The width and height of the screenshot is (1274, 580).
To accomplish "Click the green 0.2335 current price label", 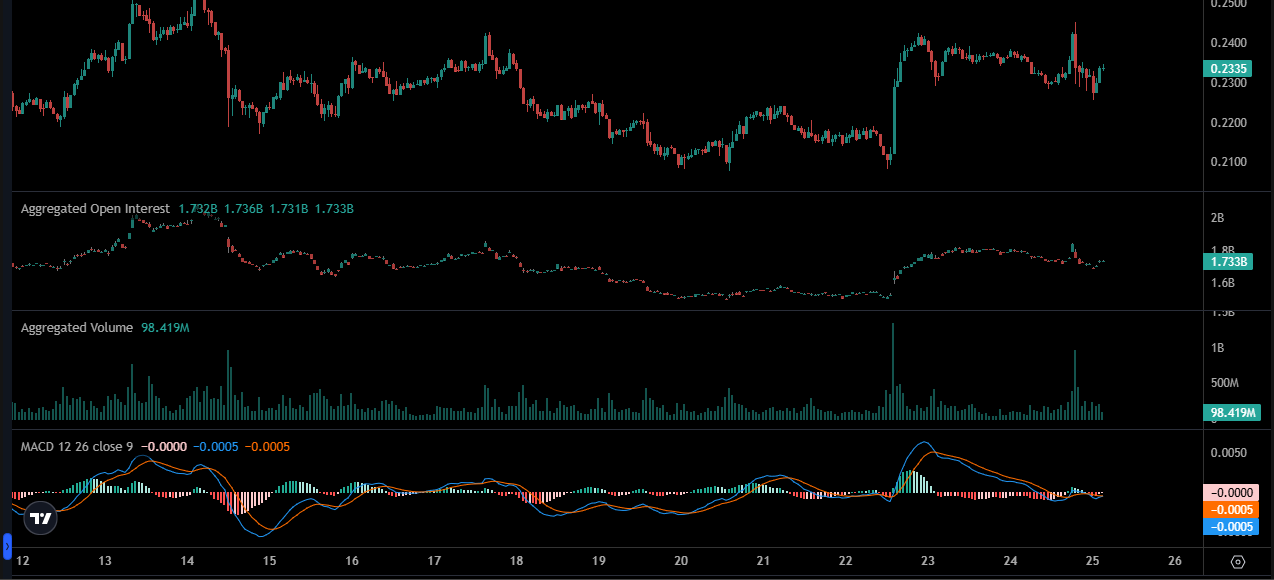I will coord(1227,69).
